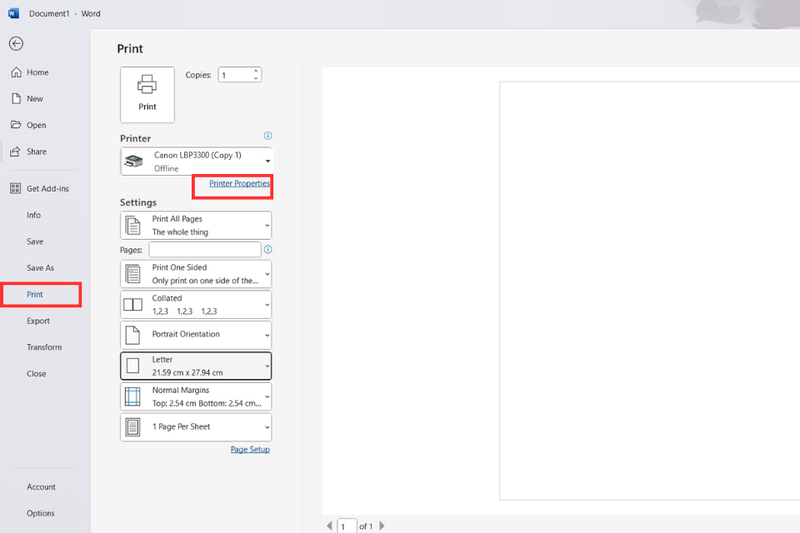Open Export in the sidebar
800x533 pixels.
38,321
